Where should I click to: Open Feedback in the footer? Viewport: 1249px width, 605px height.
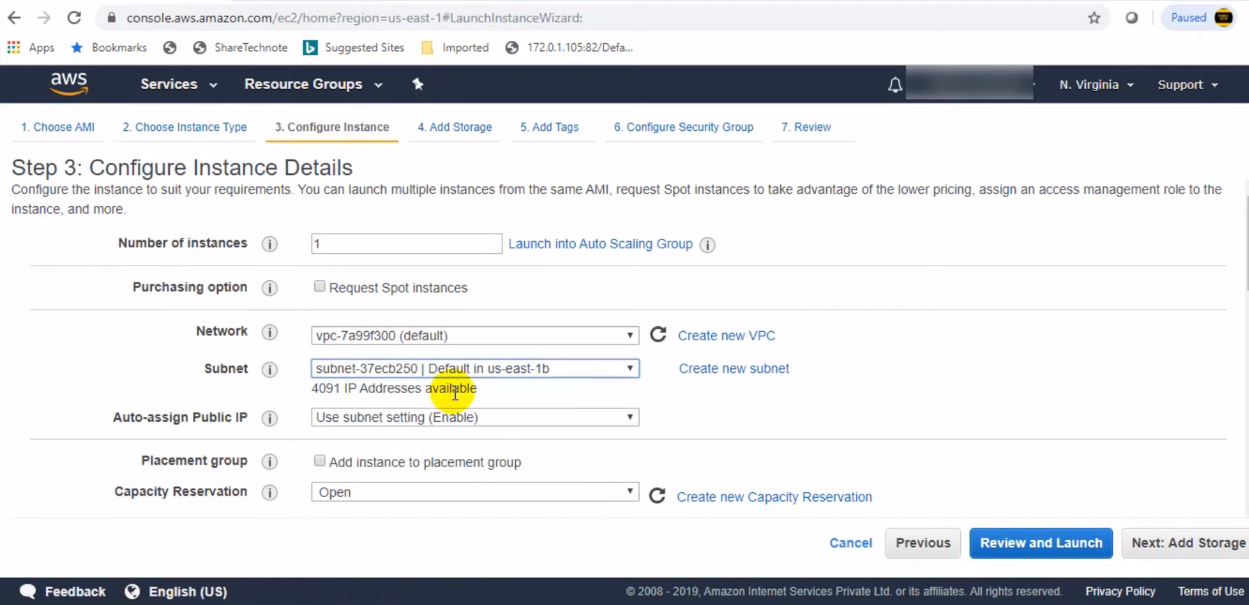(x=63, y=592)
